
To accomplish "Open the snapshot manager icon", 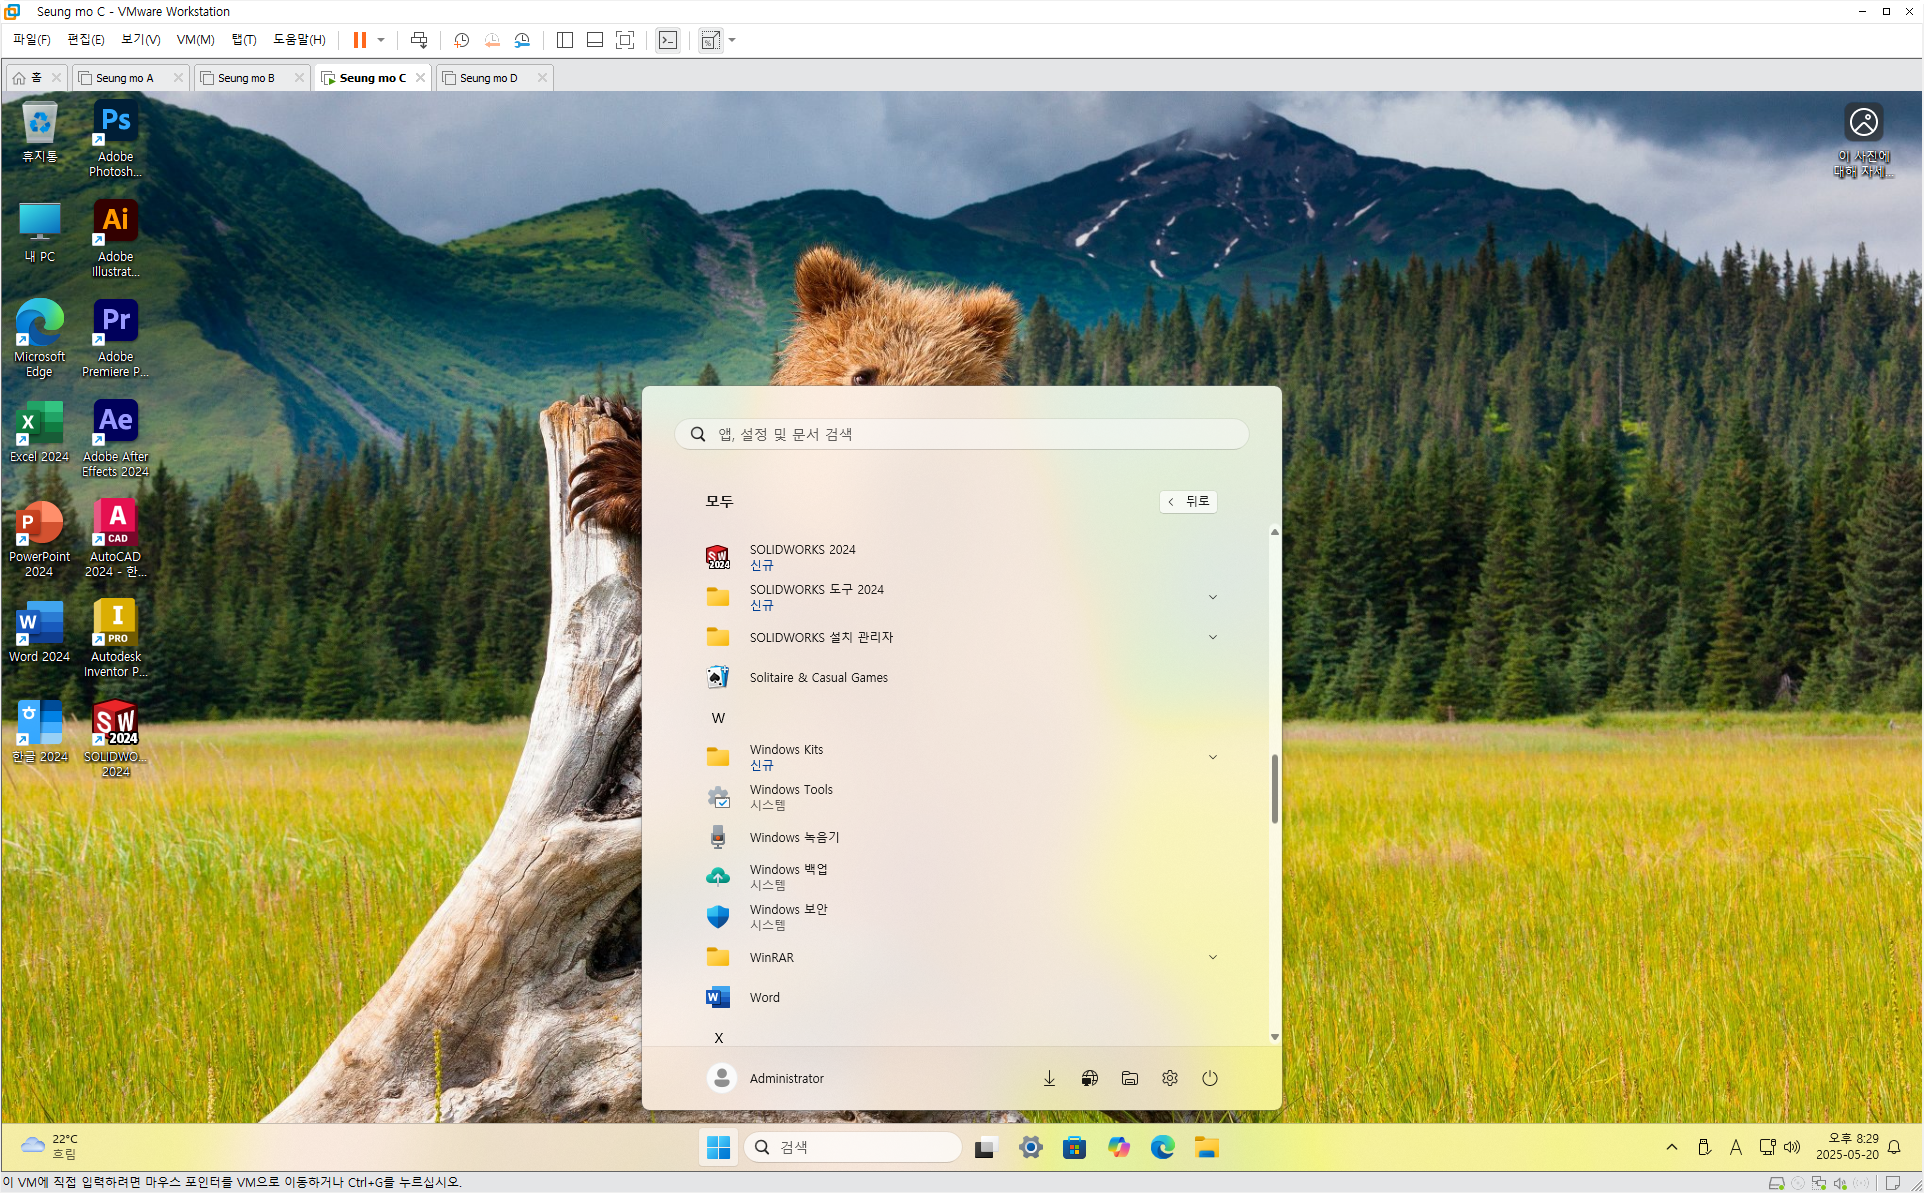I will tap(522, 40).
